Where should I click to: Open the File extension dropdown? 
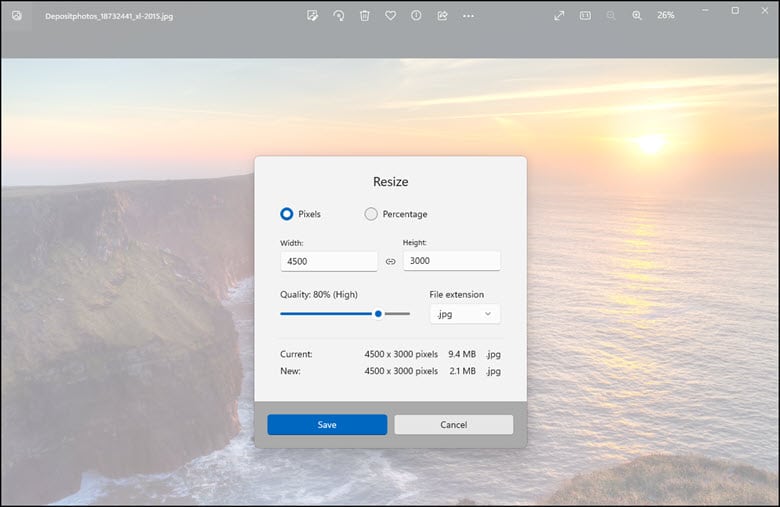(x=465, y=314)
